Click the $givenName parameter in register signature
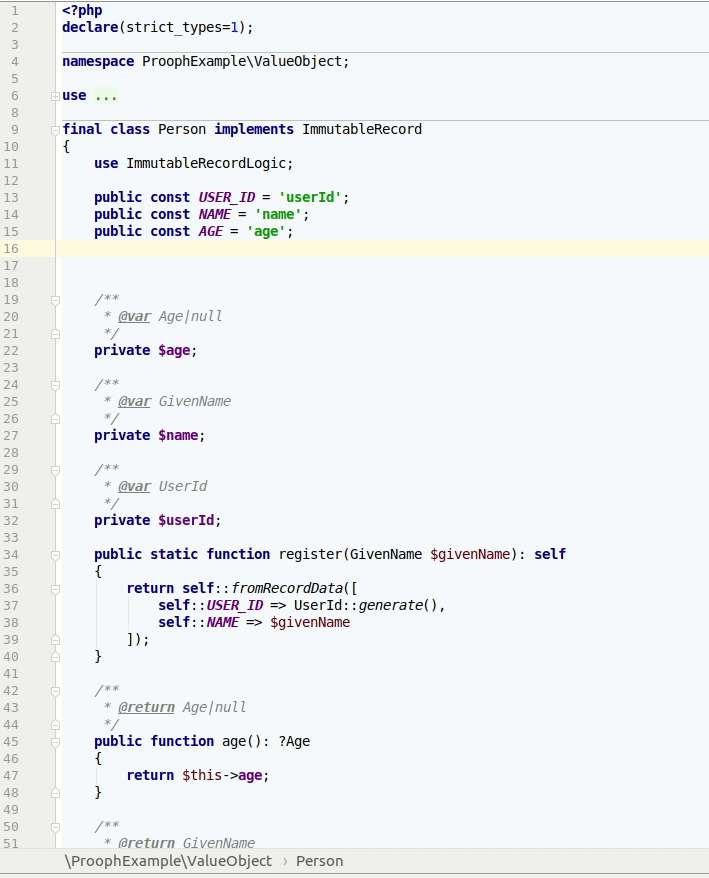709x878 pixels. point(470,554)
